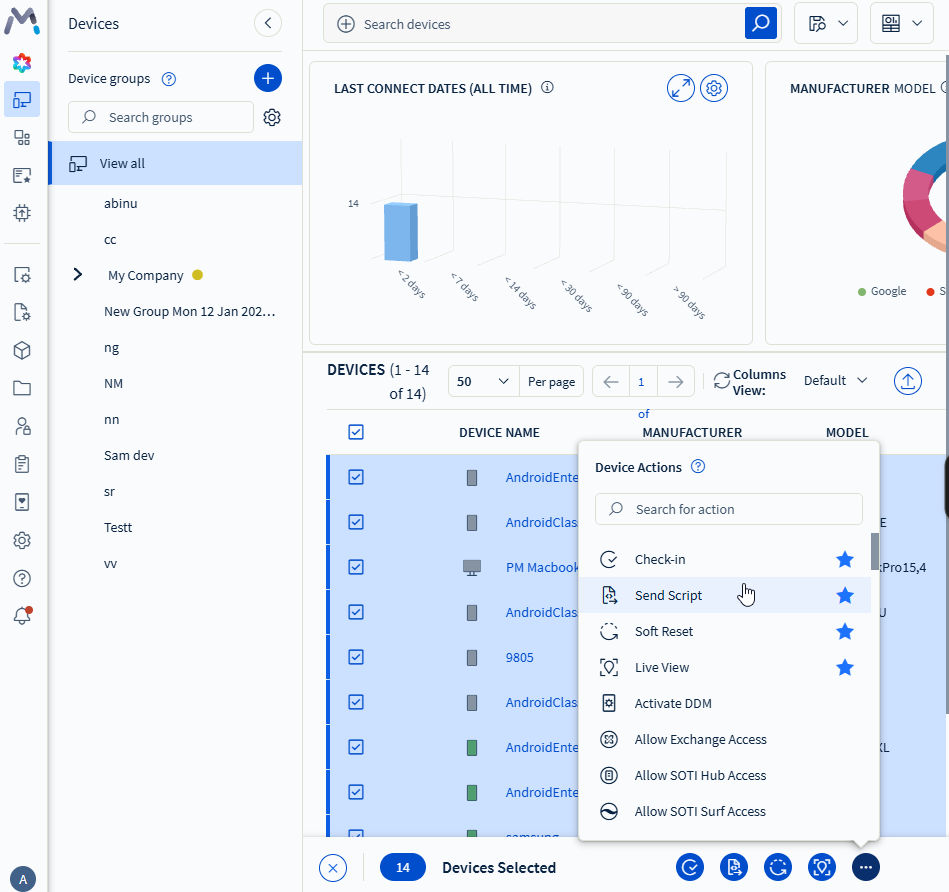
Task: Click the Search for action field
Action: pyautogui.click(x=729, y=509)
